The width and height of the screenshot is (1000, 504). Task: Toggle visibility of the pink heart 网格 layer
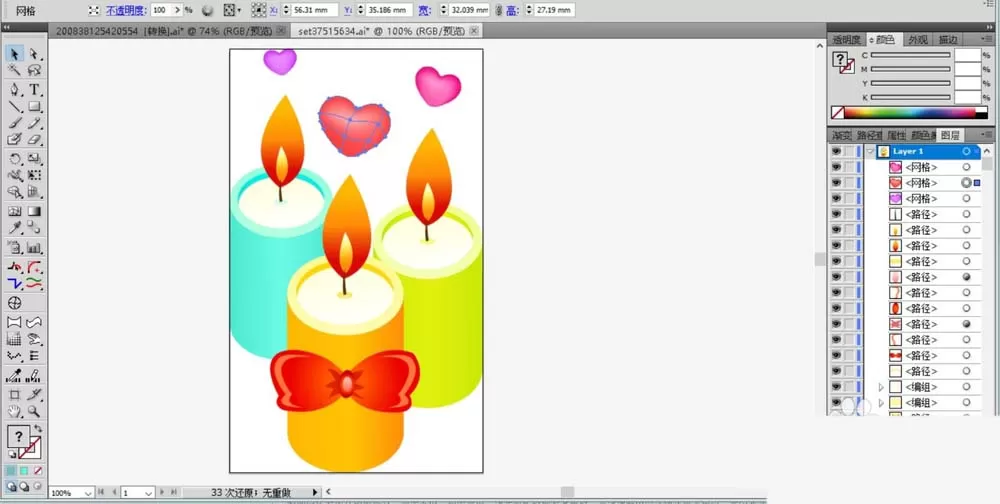tap(836, 167)
